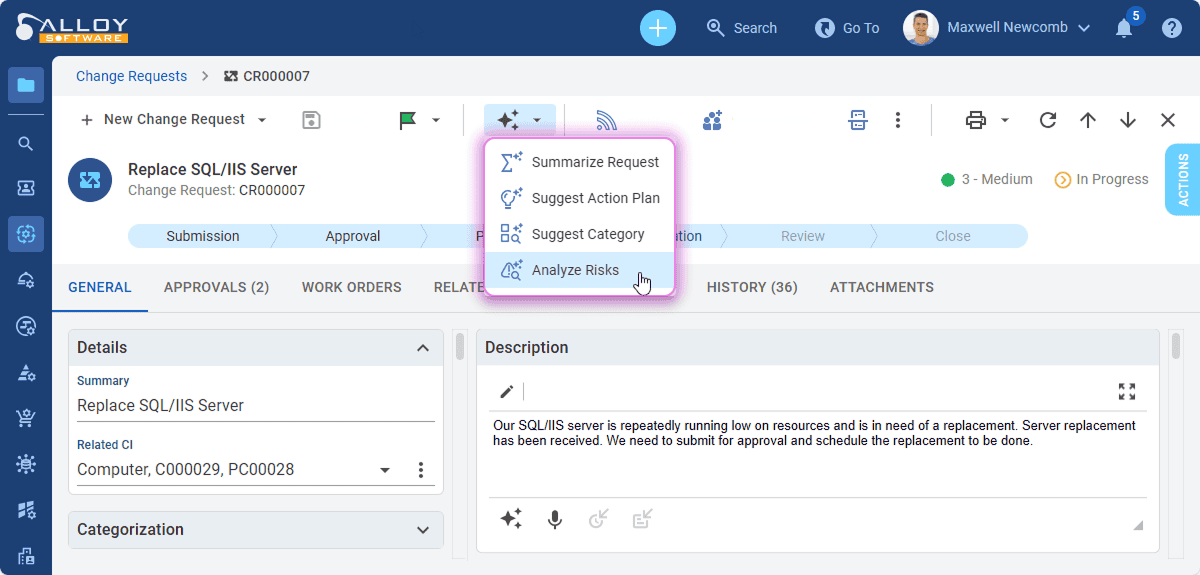
Task: Open the Attachments tab
Action: click(x=881, y=287)
